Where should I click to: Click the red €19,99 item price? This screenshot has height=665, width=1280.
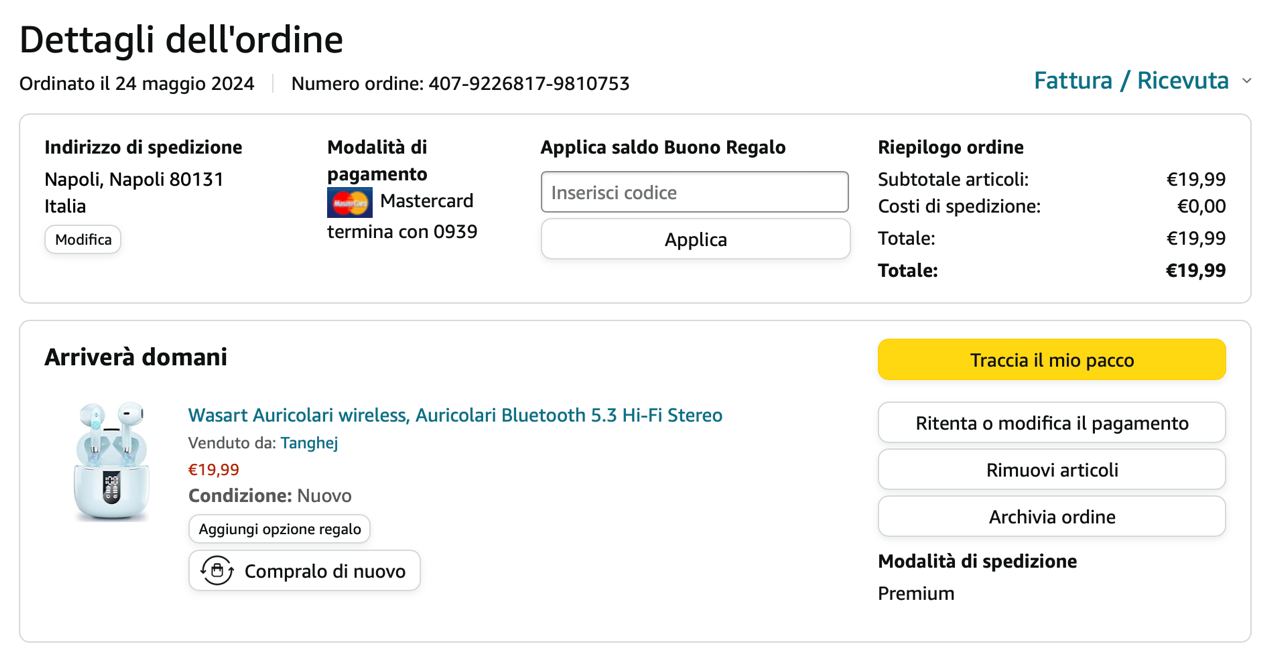[x=214, y=470]
